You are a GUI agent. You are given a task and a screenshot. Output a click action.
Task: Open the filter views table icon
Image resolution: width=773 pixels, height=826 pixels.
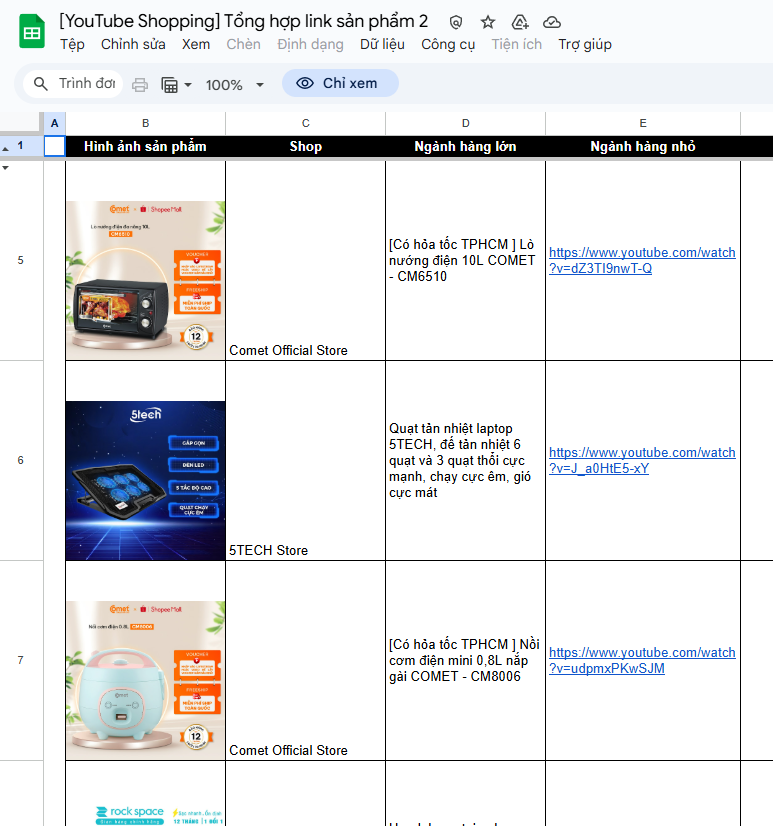176,85
